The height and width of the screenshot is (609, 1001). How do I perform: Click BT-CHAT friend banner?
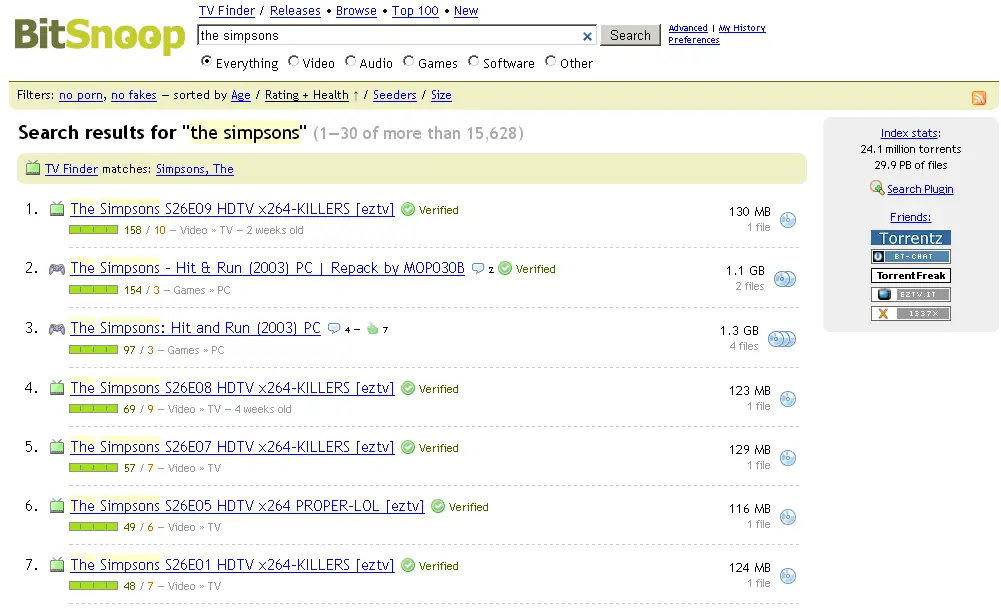click(910, 257)
